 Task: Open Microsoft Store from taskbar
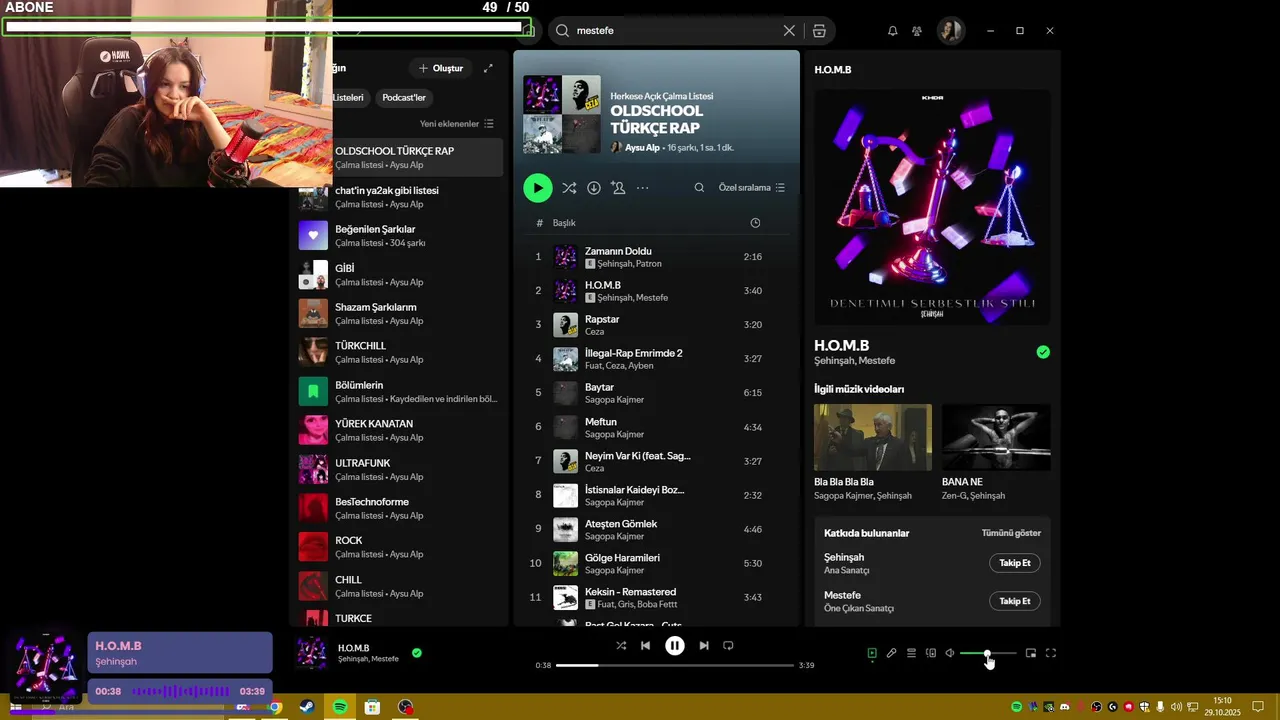[x=372, y=707]
